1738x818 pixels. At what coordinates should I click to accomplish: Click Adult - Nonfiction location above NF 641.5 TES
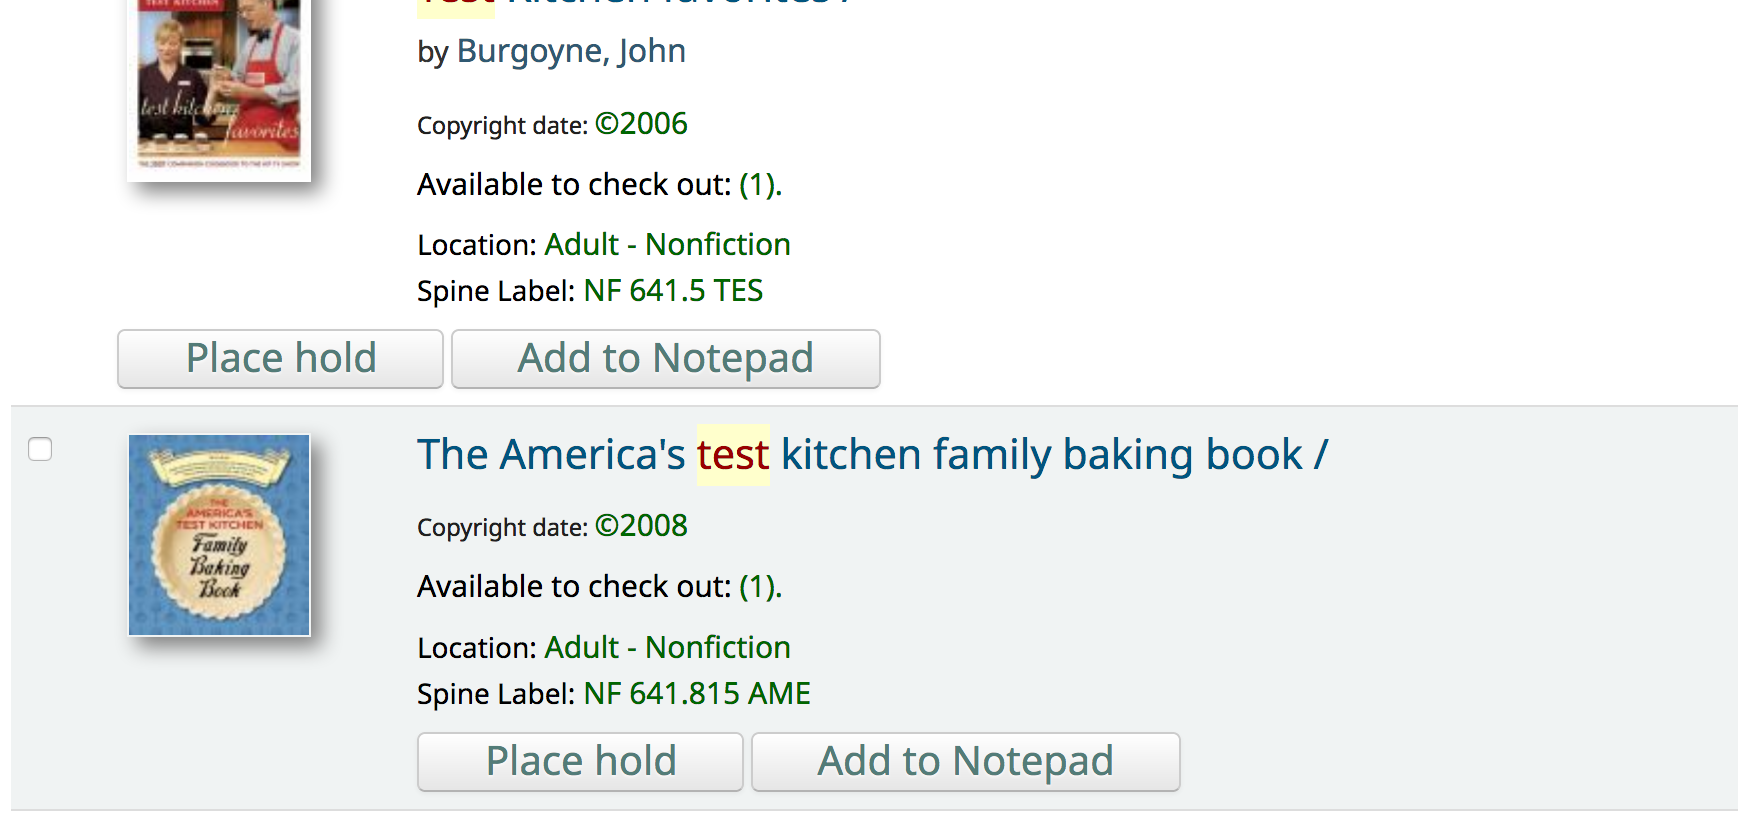coord(667,245)
